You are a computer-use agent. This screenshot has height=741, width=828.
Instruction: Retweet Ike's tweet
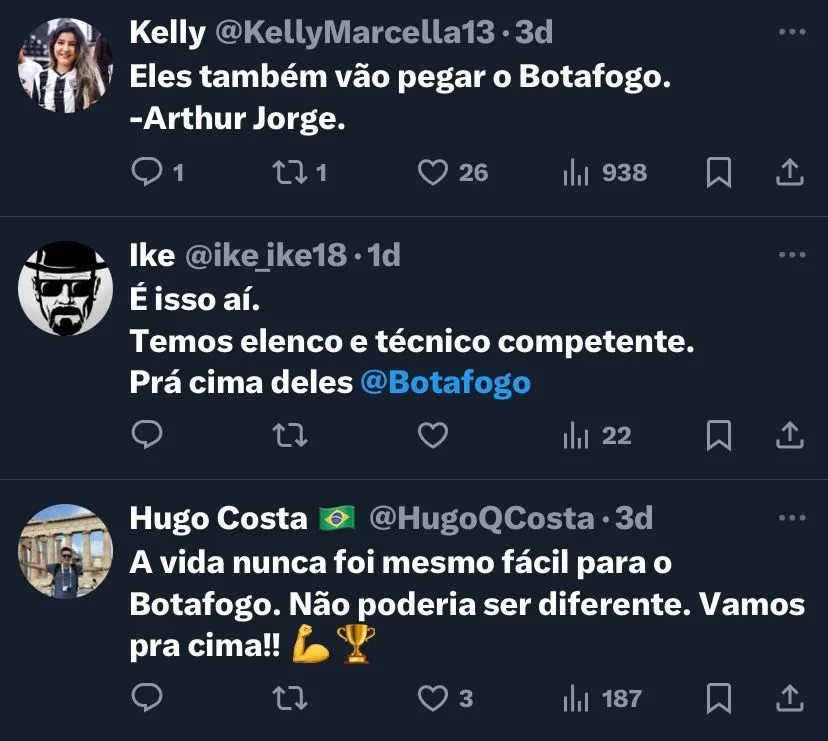(x=289, y=435)
